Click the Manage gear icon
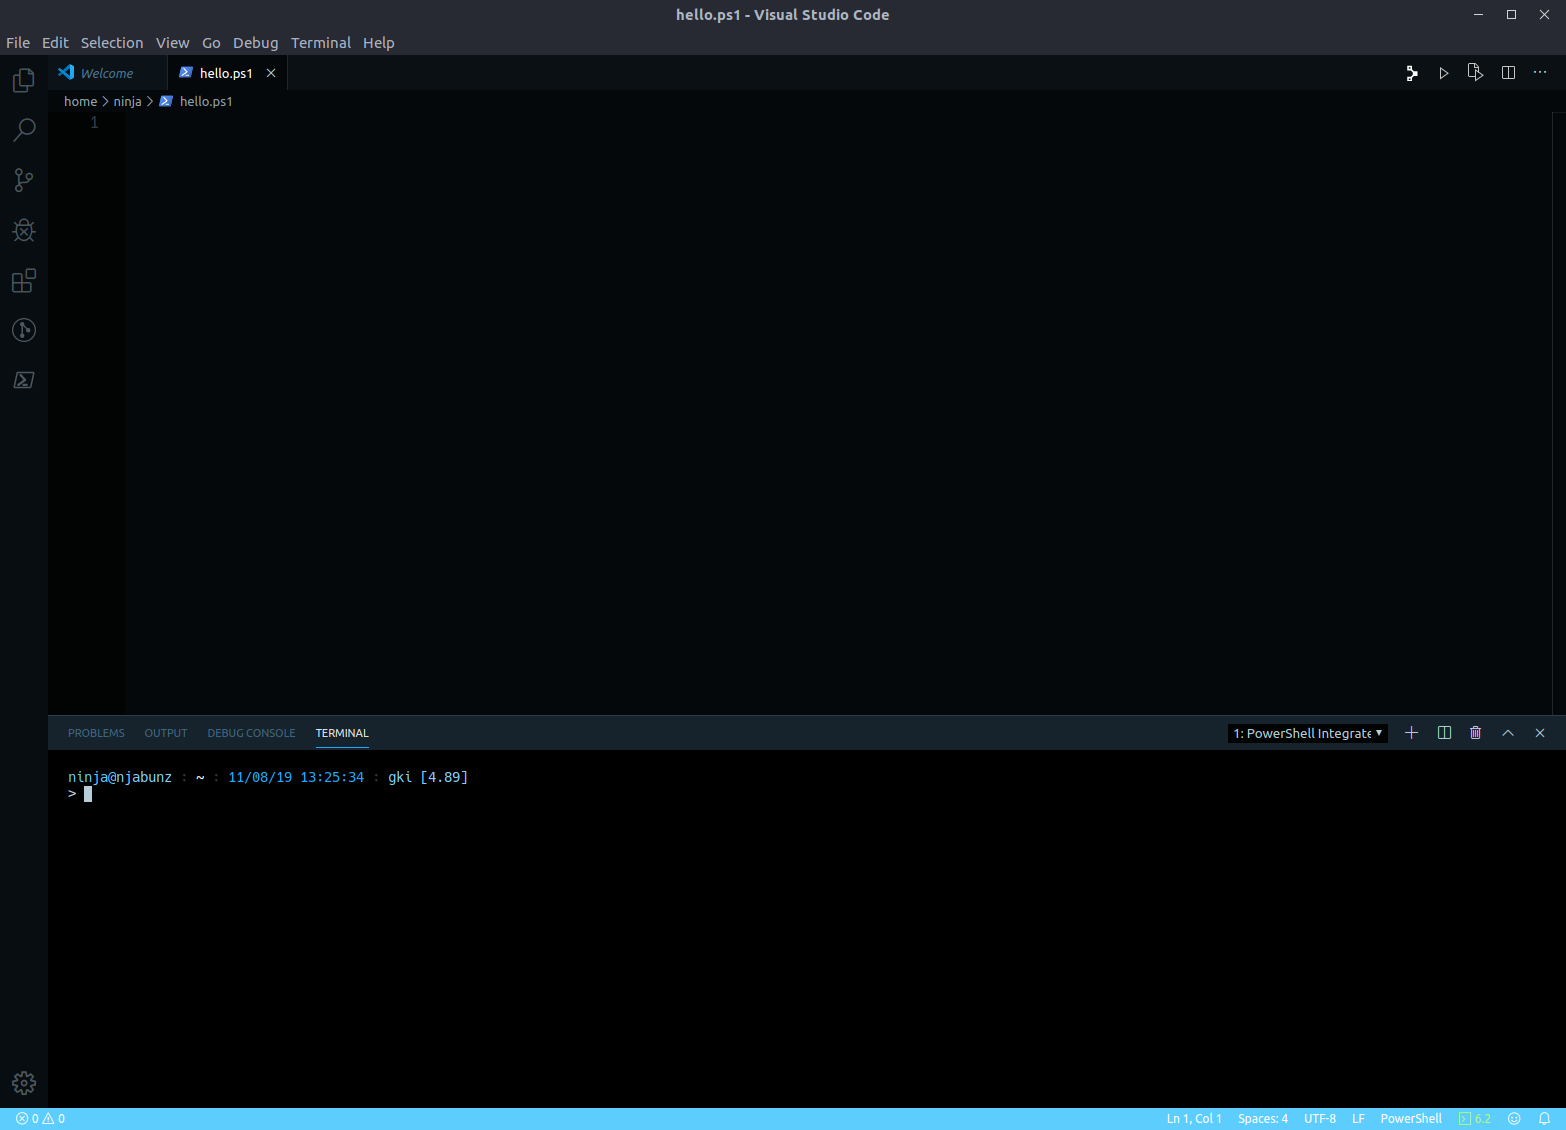This screenshot has width=1566, height=1130. [24, 1082]
